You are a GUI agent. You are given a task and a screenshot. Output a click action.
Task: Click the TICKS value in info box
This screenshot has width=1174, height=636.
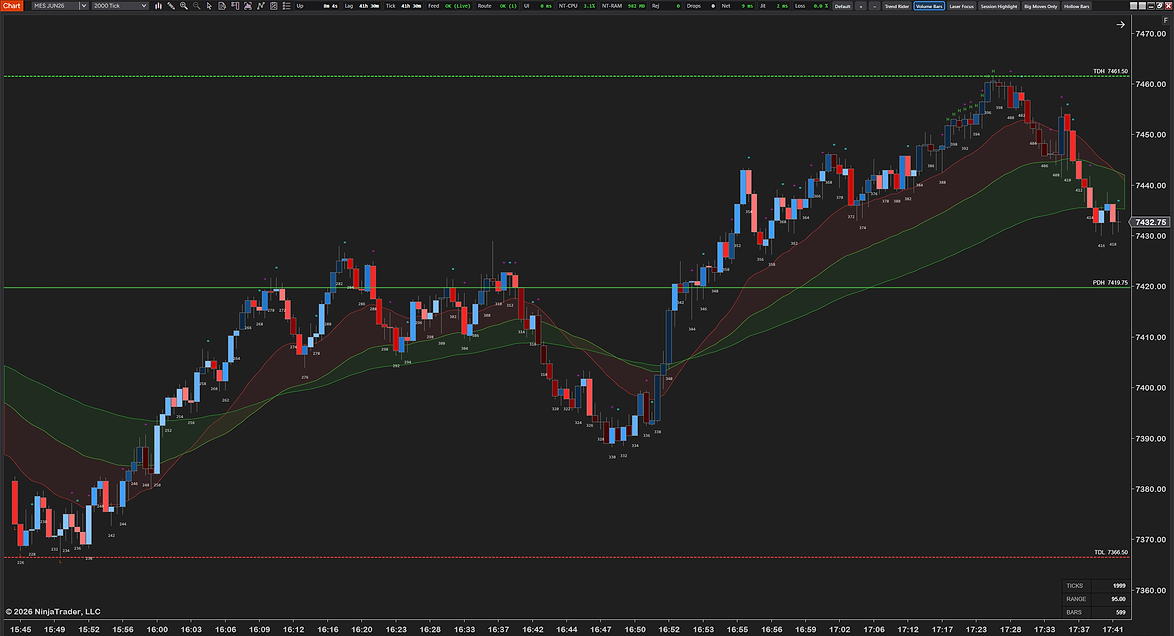[1119, 586]
